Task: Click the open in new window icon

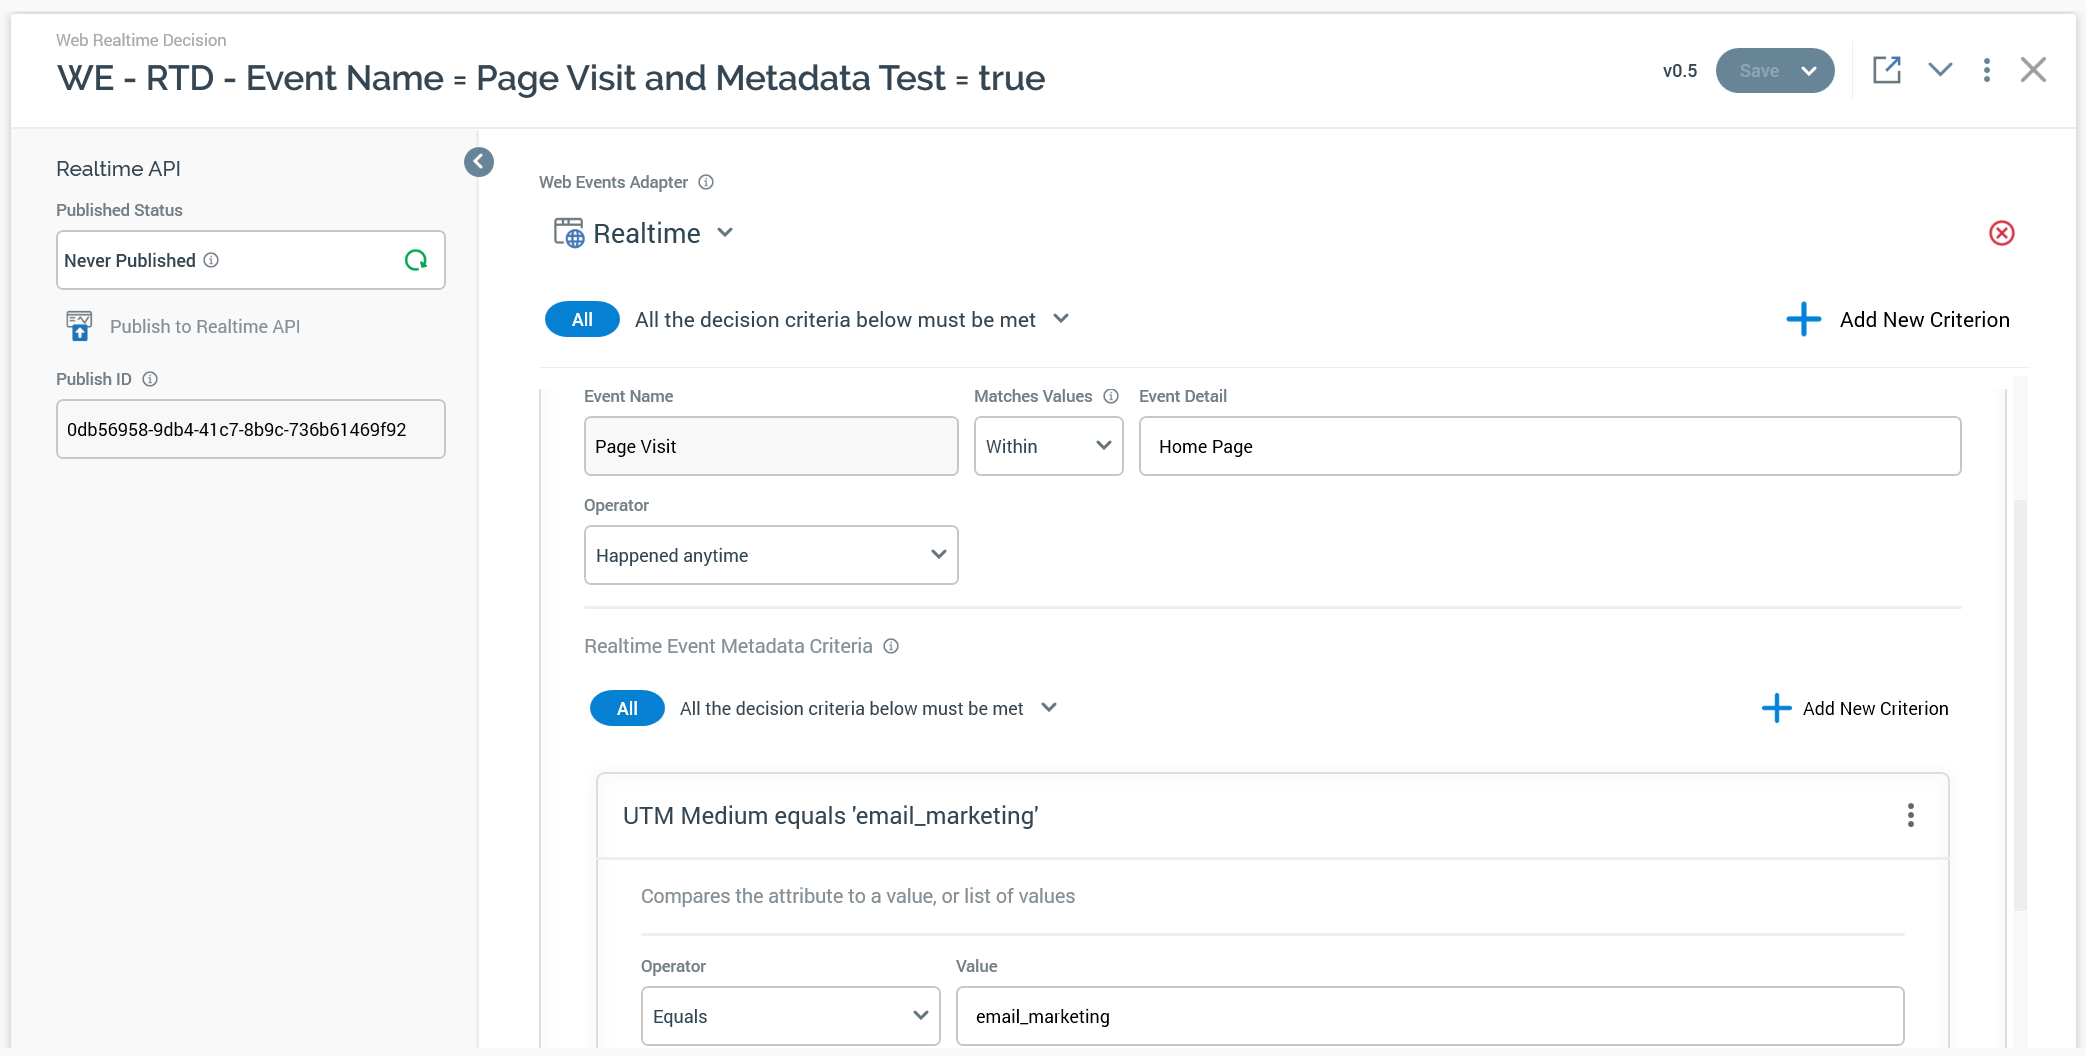Action: [x=1886, y=70]
